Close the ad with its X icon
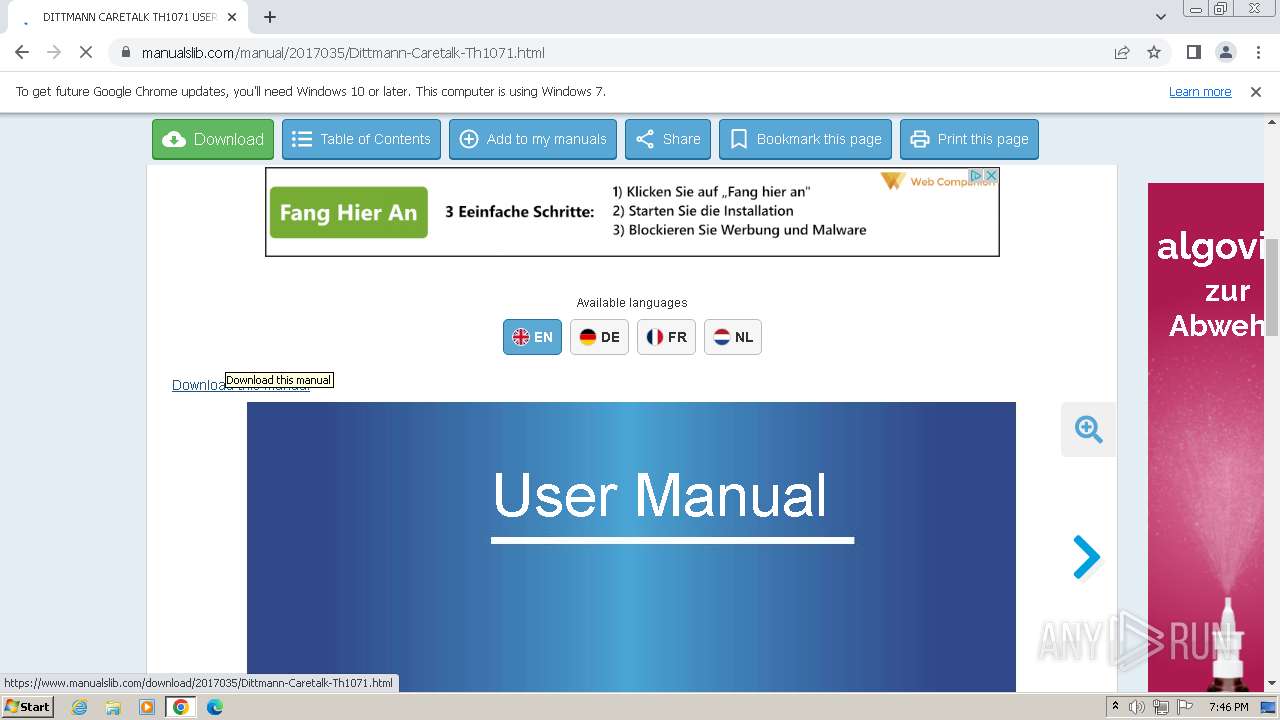Screen dimensions: 1280x720 (x=991, y=175)
